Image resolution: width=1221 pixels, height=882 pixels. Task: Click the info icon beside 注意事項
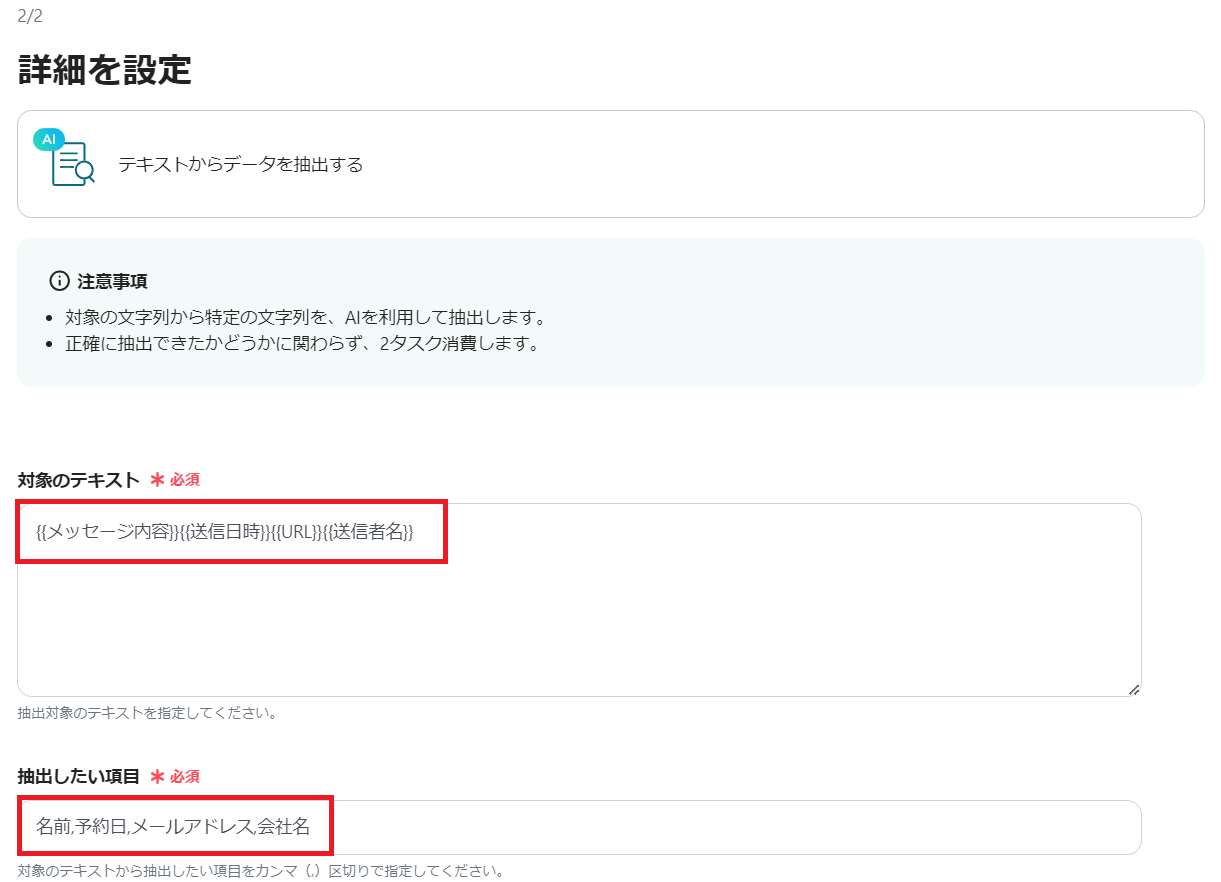click(59, 281)
